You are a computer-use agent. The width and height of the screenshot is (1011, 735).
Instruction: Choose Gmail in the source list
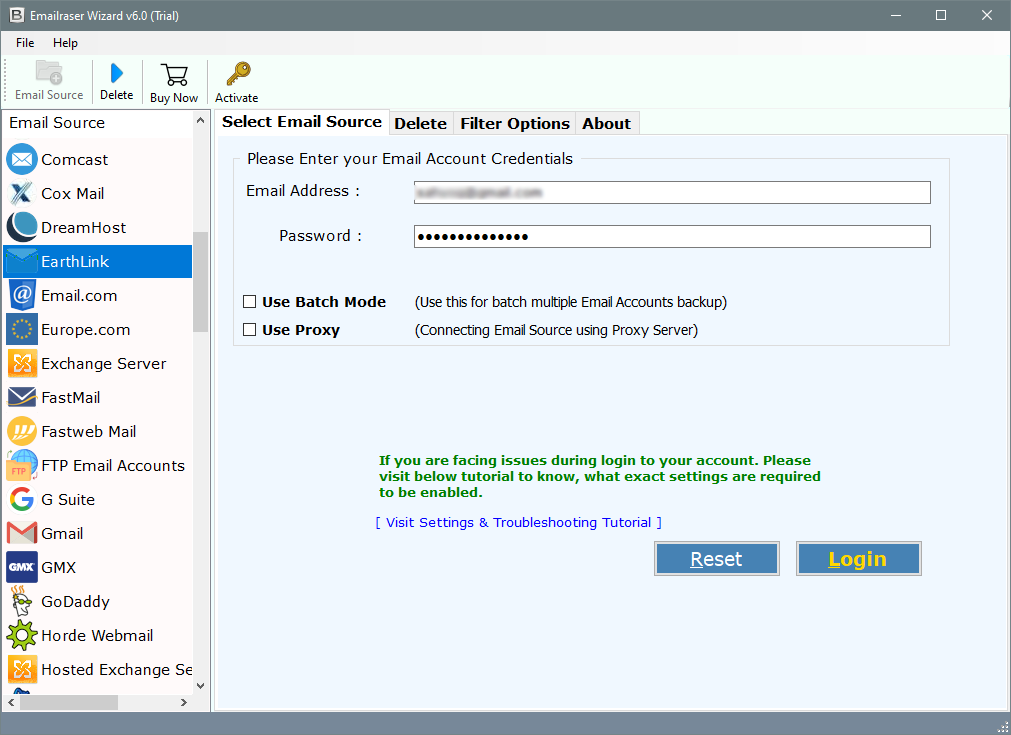click(98, 533)
